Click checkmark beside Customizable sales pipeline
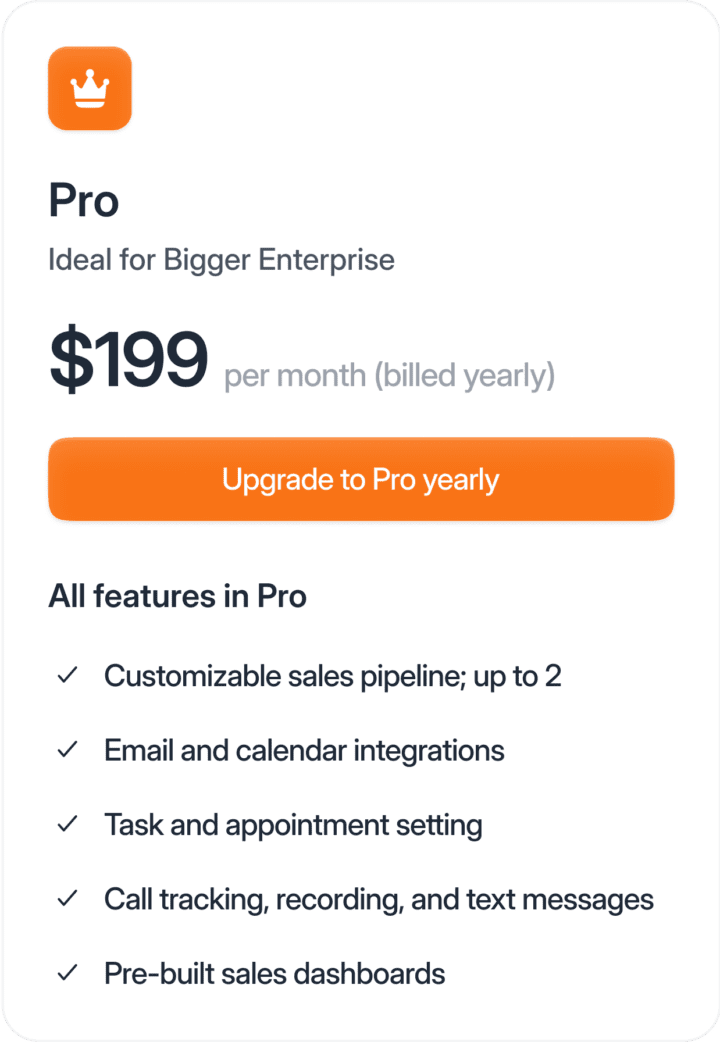The height and width of the screenshot is (1042, 720). (68, 676)
